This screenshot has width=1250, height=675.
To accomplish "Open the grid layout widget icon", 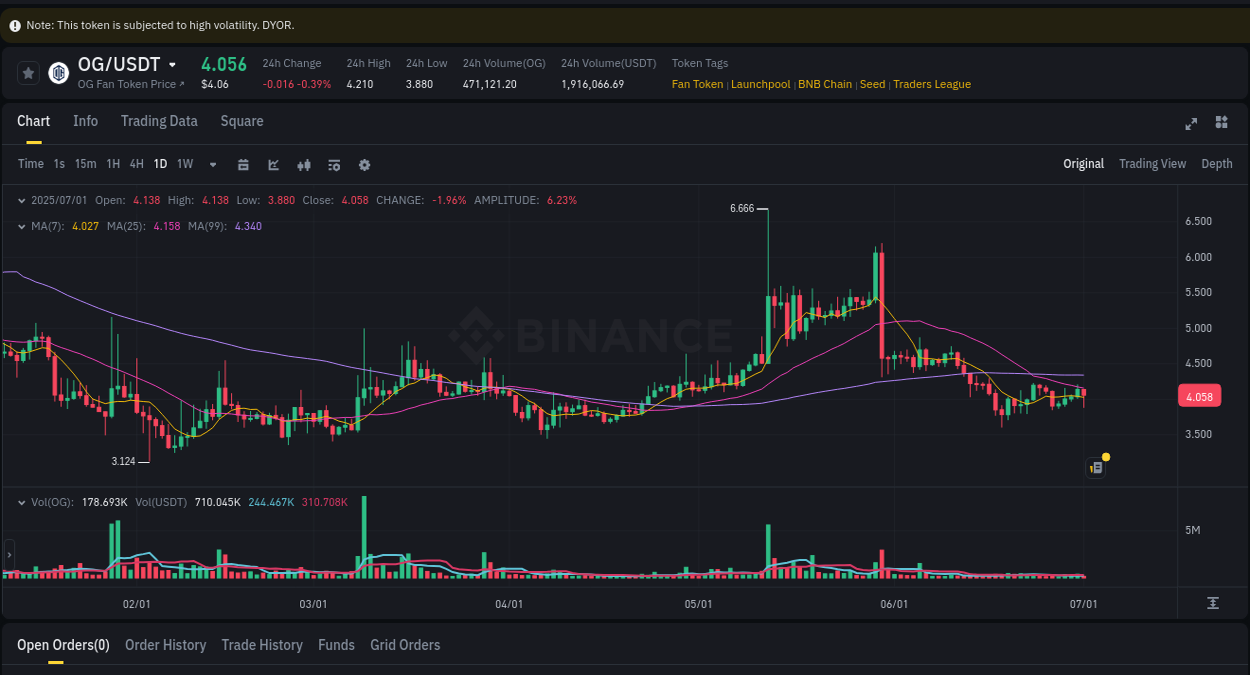I will tap(1221, 123).
